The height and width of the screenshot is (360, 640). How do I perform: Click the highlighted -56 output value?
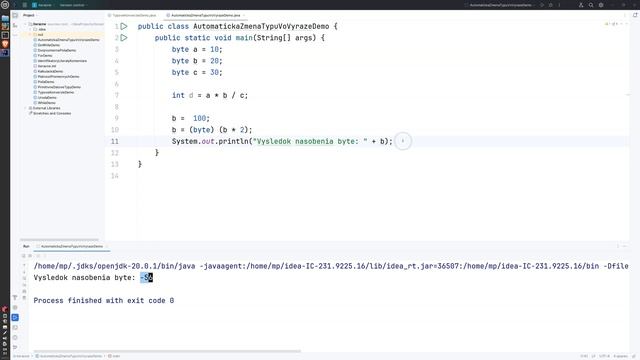click(147, 278)
